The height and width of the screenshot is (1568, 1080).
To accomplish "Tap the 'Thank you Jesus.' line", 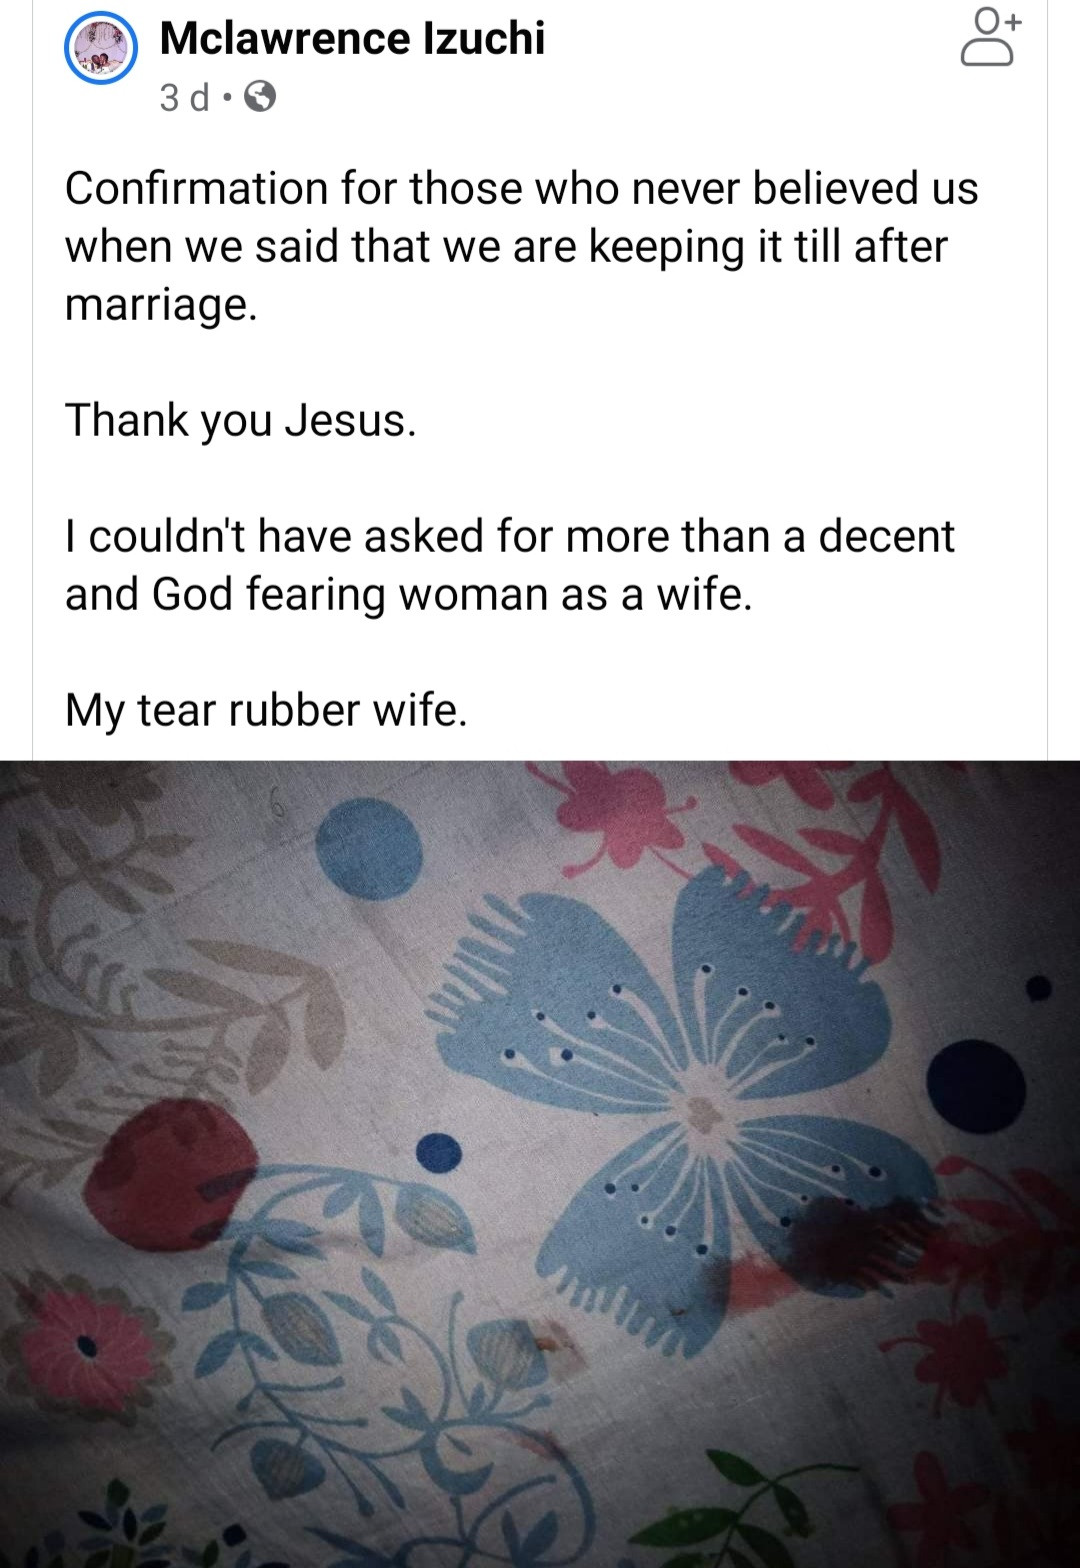I will click(x=240, y=420).
